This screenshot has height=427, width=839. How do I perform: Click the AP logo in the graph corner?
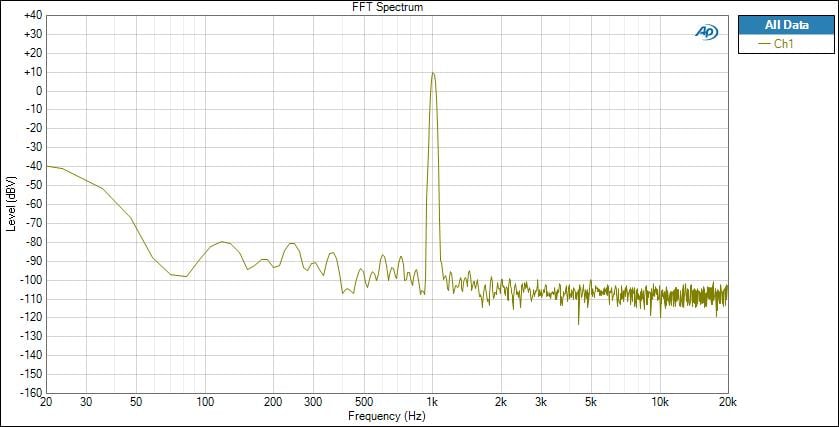(706, 32)
